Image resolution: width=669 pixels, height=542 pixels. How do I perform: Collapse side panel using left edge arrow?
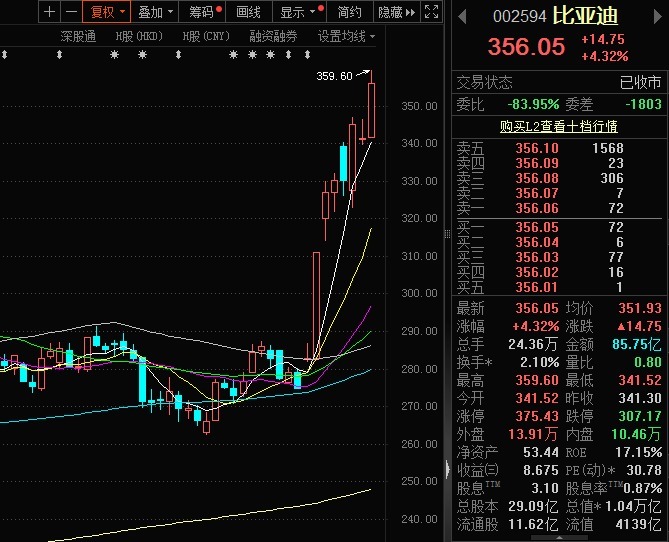pyautogui.click(x=446, y=234)
